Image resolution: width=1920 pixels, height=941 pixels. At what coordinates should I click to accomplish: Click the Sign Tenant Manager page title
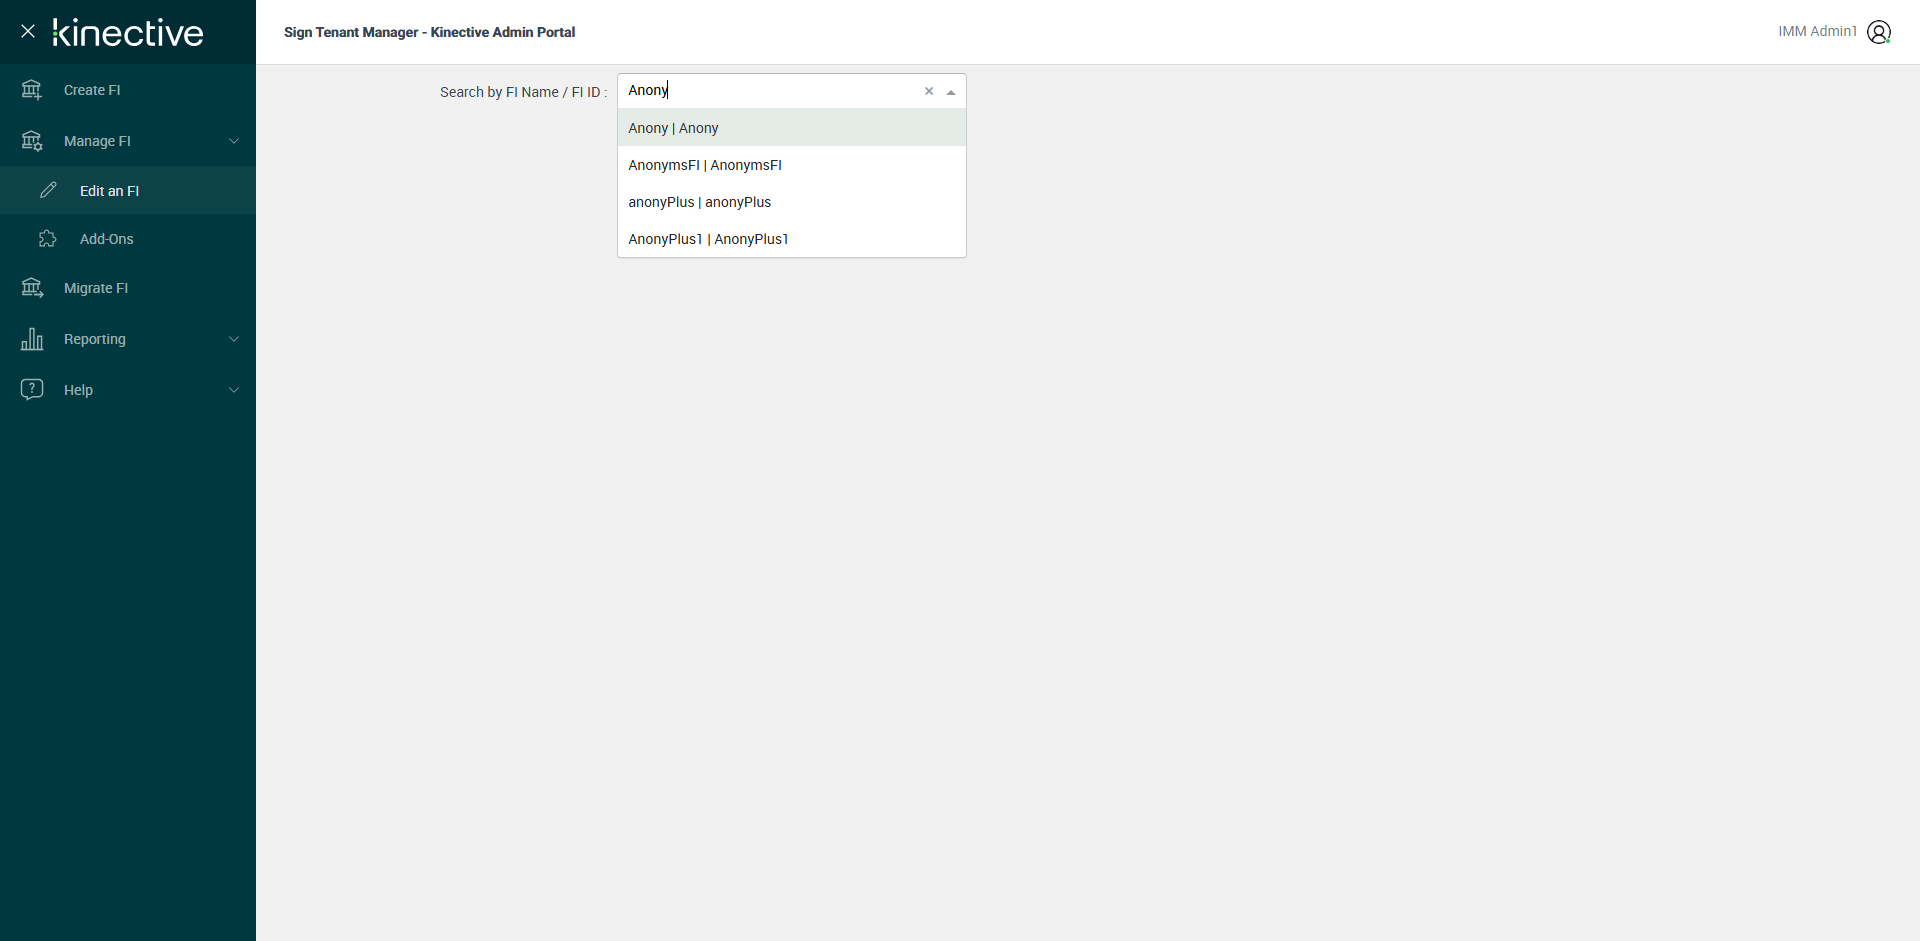pos(429,32)
